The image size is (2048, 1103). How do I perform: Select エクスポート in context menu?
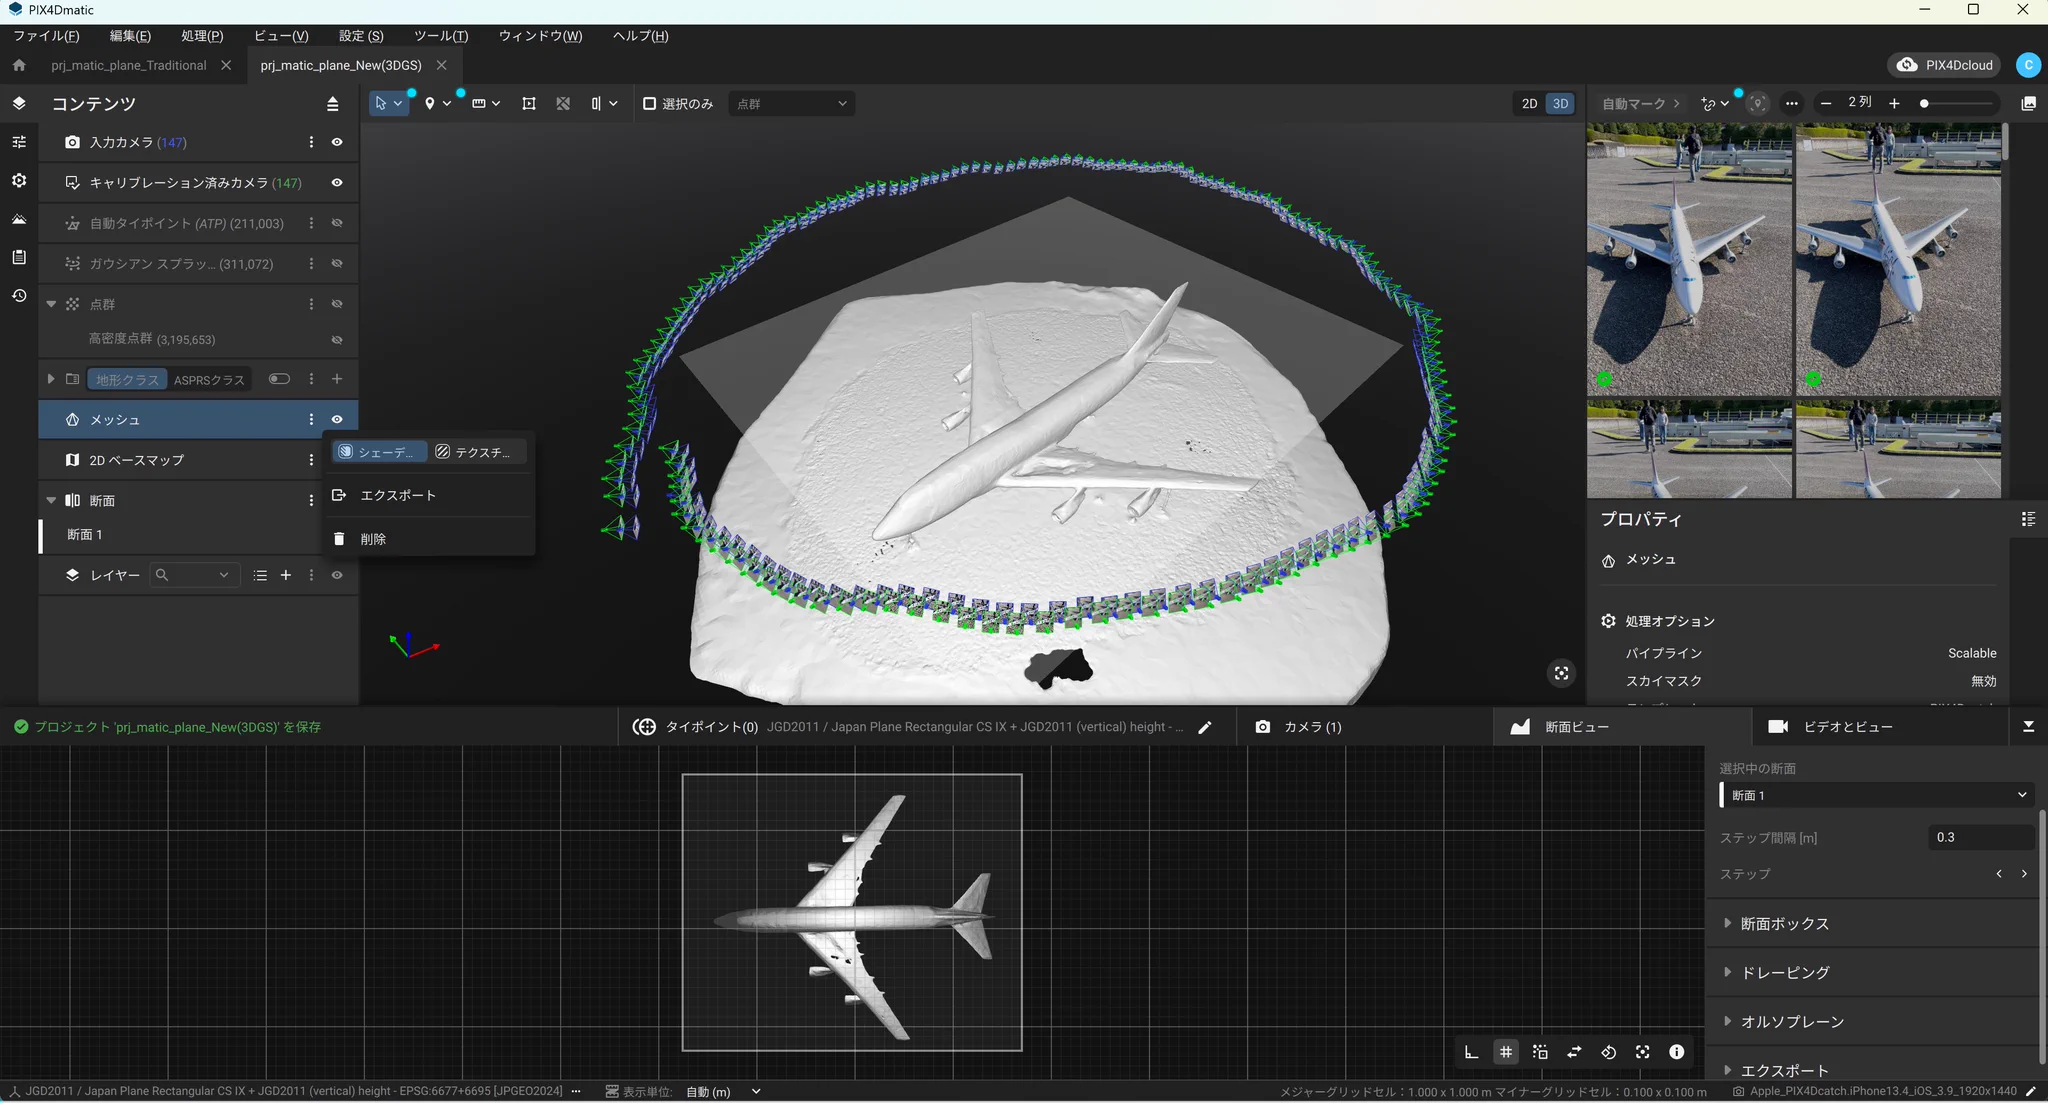(x=429, y=495)
